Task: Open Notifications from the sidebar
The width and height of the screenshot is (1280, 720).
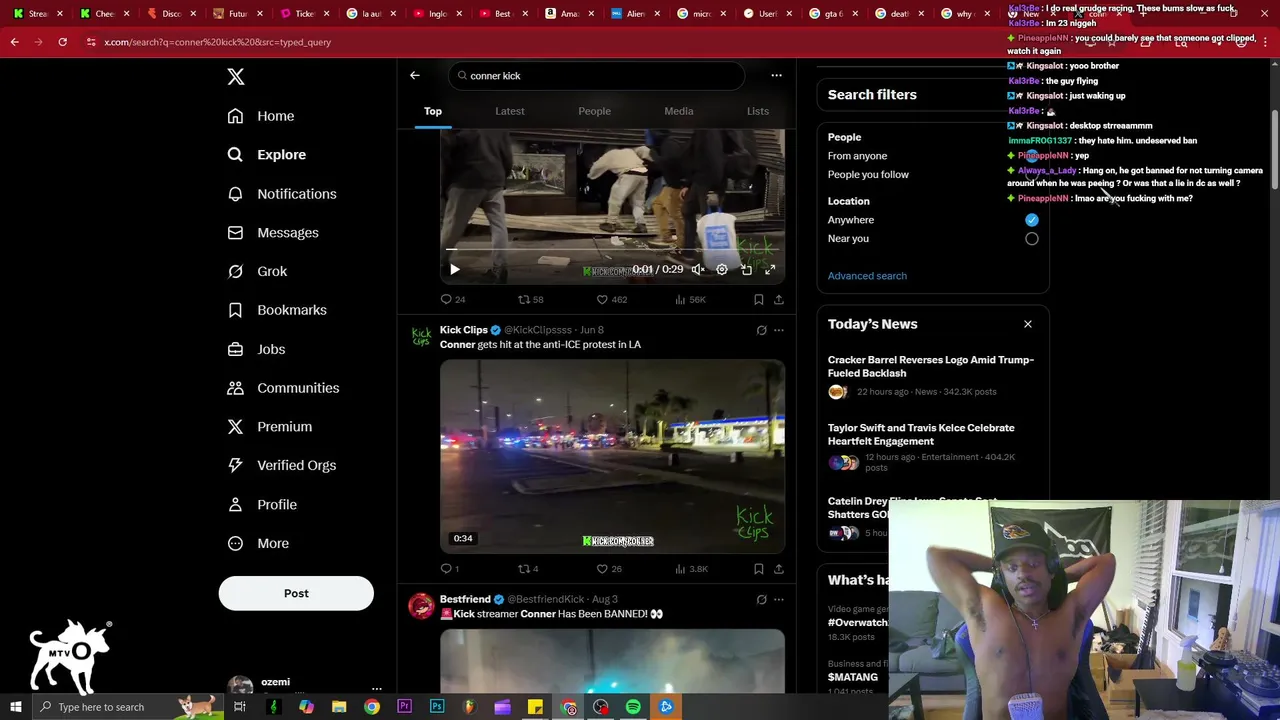Action: (x=282, y=194)
